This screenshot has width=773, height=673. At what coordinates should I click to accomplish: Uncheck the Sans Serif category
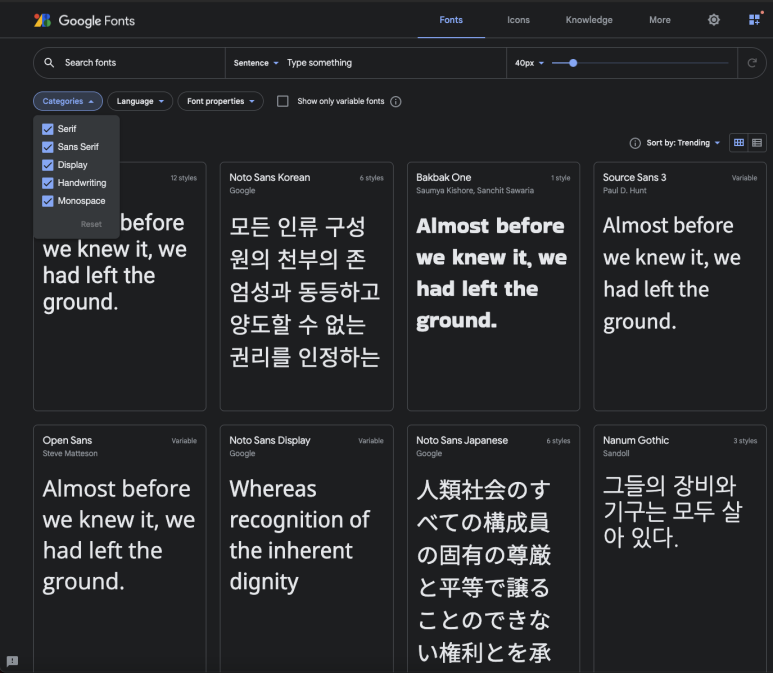[x=48, y=147]
